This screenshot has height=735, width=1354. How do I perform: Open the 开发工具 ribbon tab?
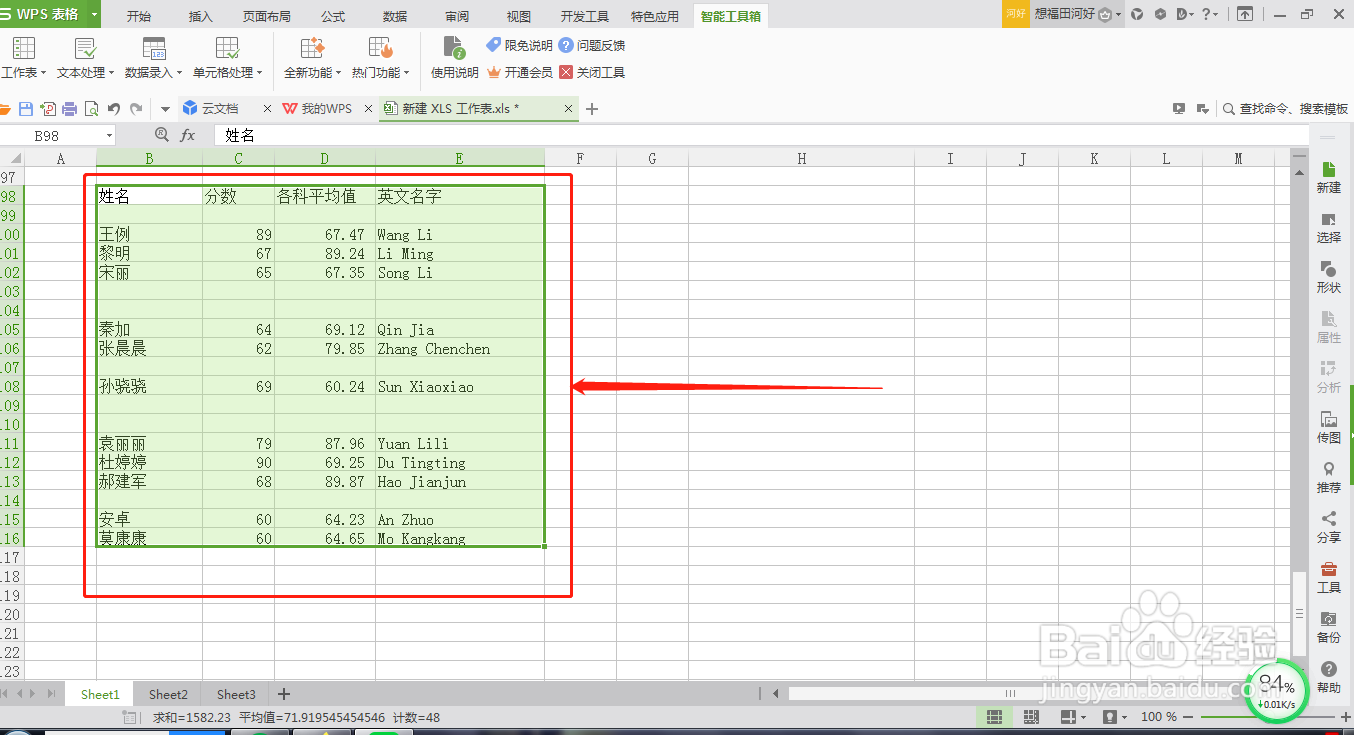click(x=585, y=16)
